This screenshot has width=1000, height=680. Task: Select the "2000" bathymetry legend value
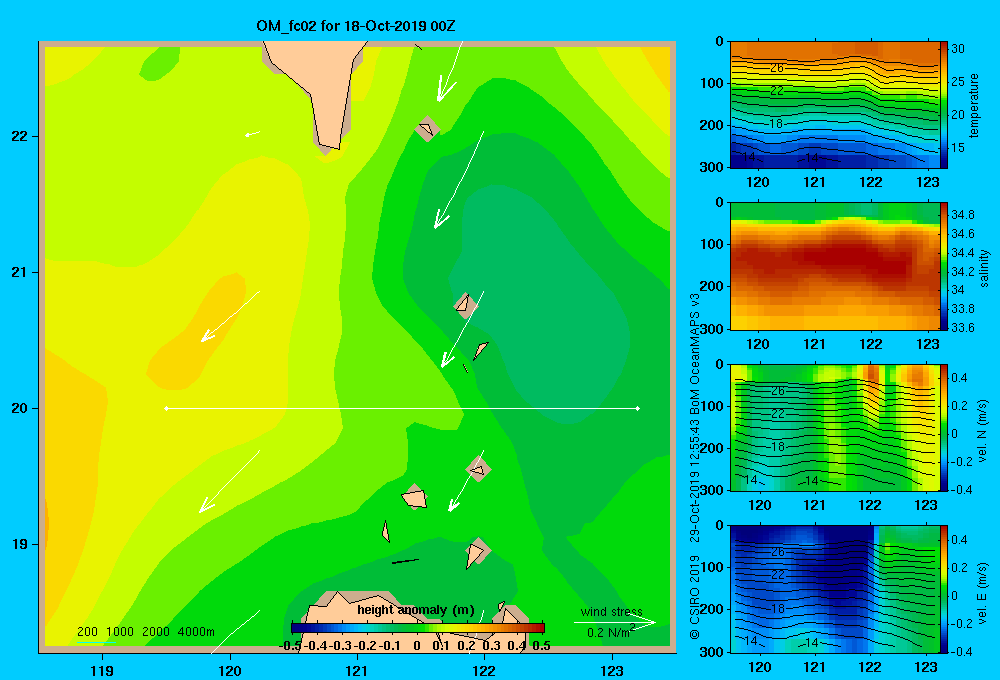[x=156, y=632]
